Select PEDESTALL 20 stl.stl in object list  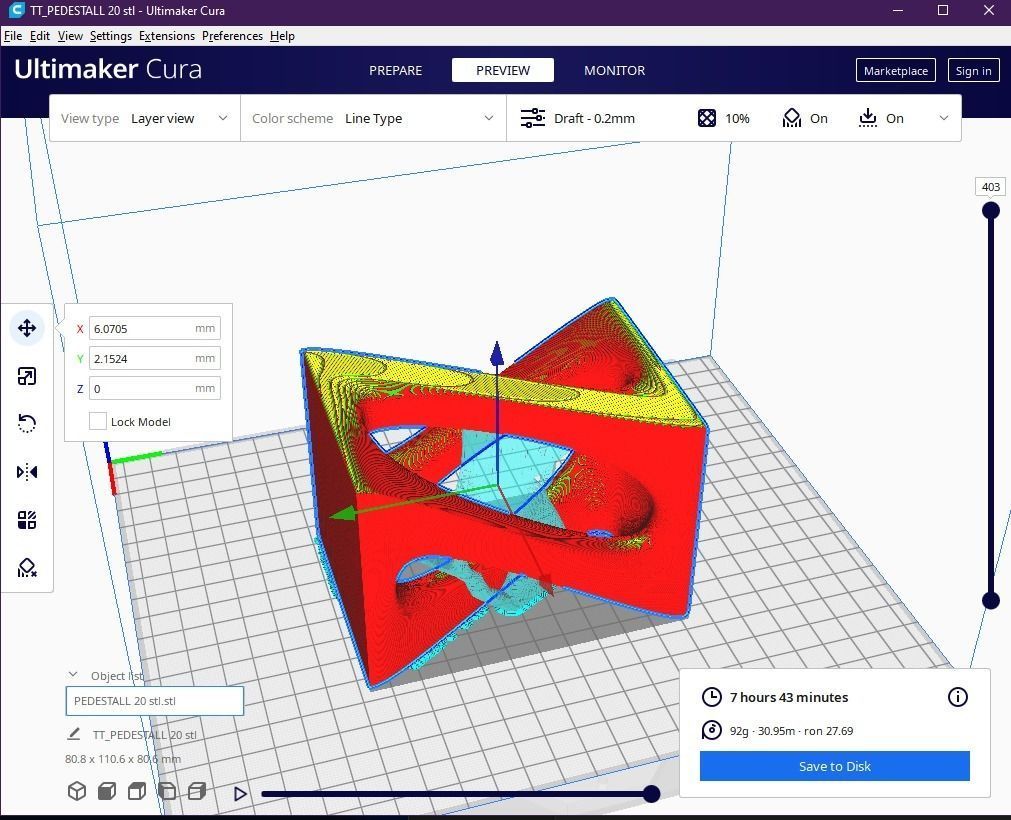[155, 701]
